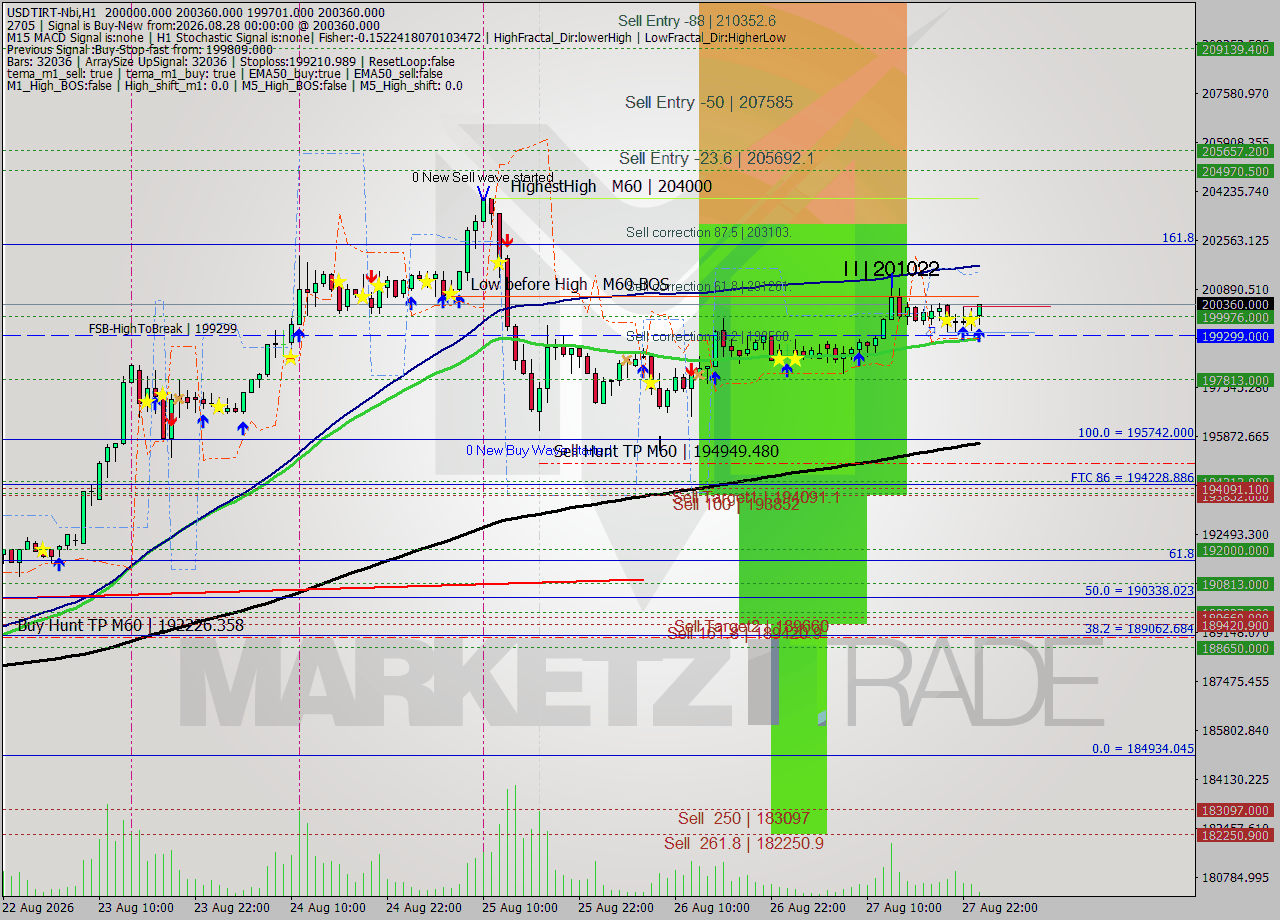
Task: Select the 'Signal is:Buy-New' info line
Action: [191, 25]
